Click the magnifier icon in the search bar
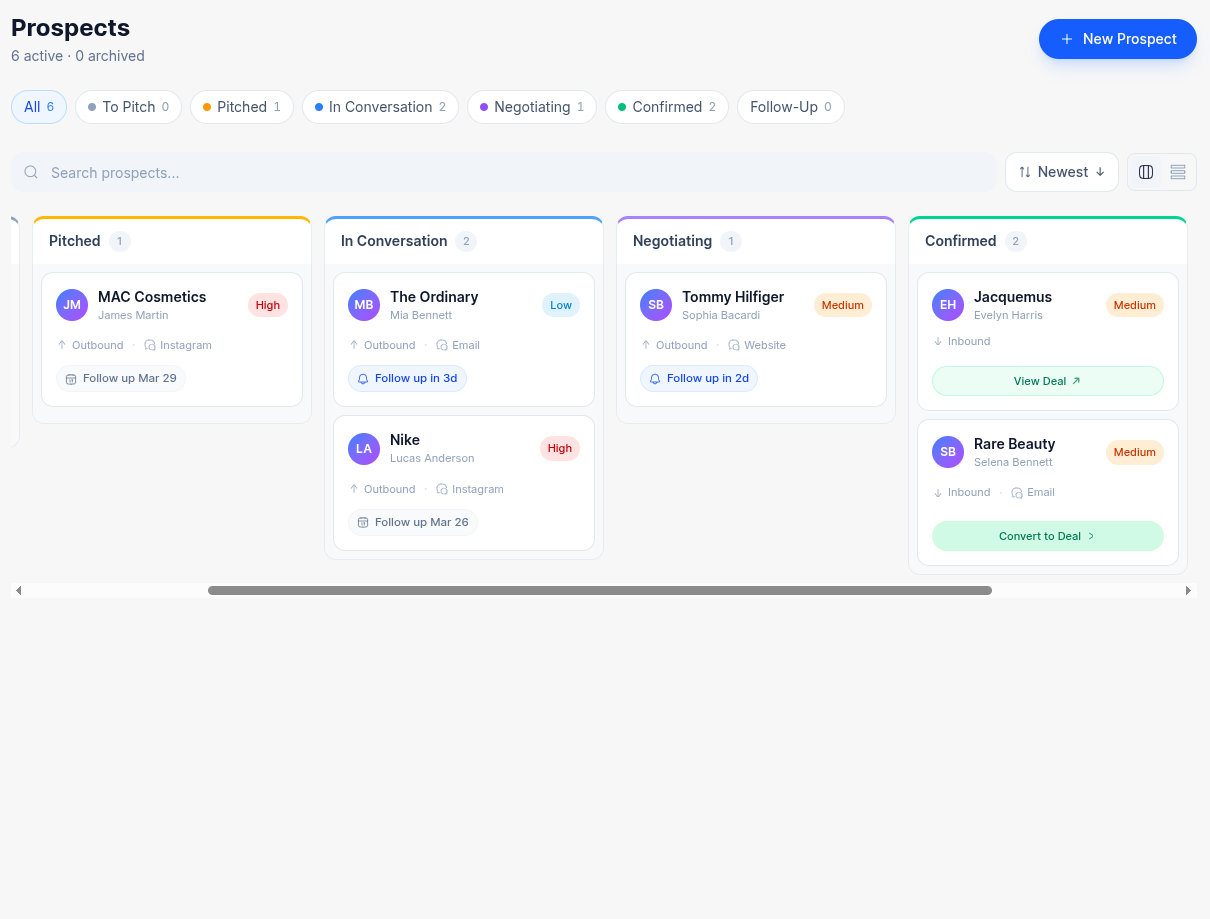Image resolution: width=1210 pixels, height=919 pixels. (x=30, y=172)
